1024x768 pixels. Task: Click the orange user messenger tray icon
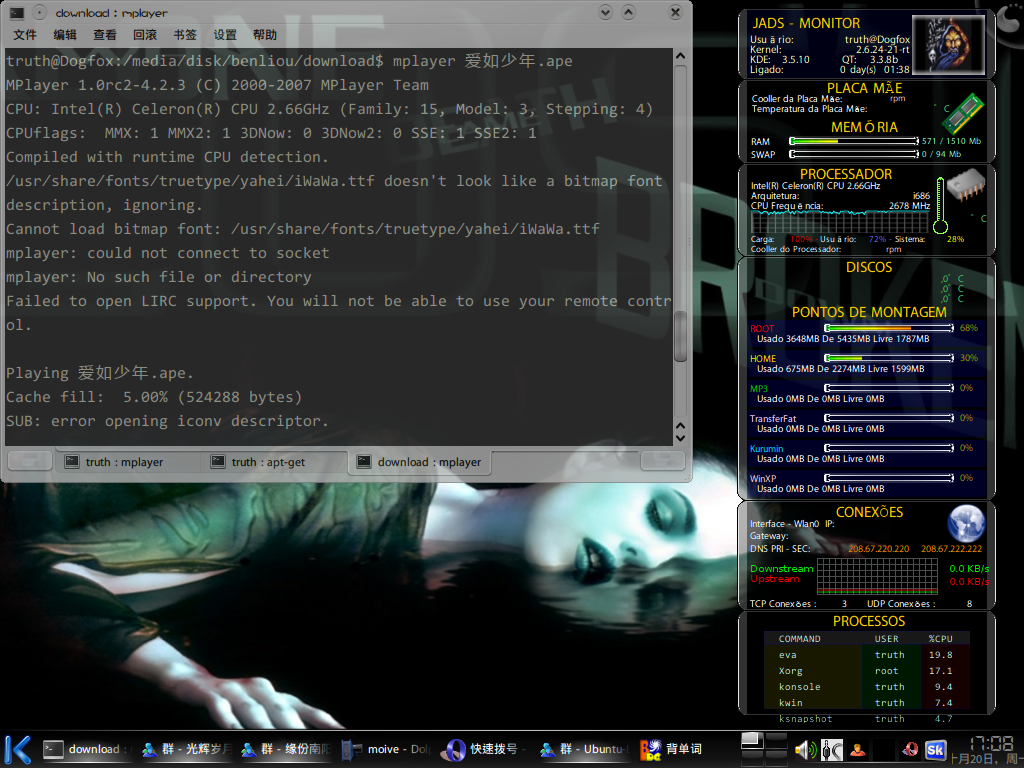pyautogui.click(x=857, y=750)
